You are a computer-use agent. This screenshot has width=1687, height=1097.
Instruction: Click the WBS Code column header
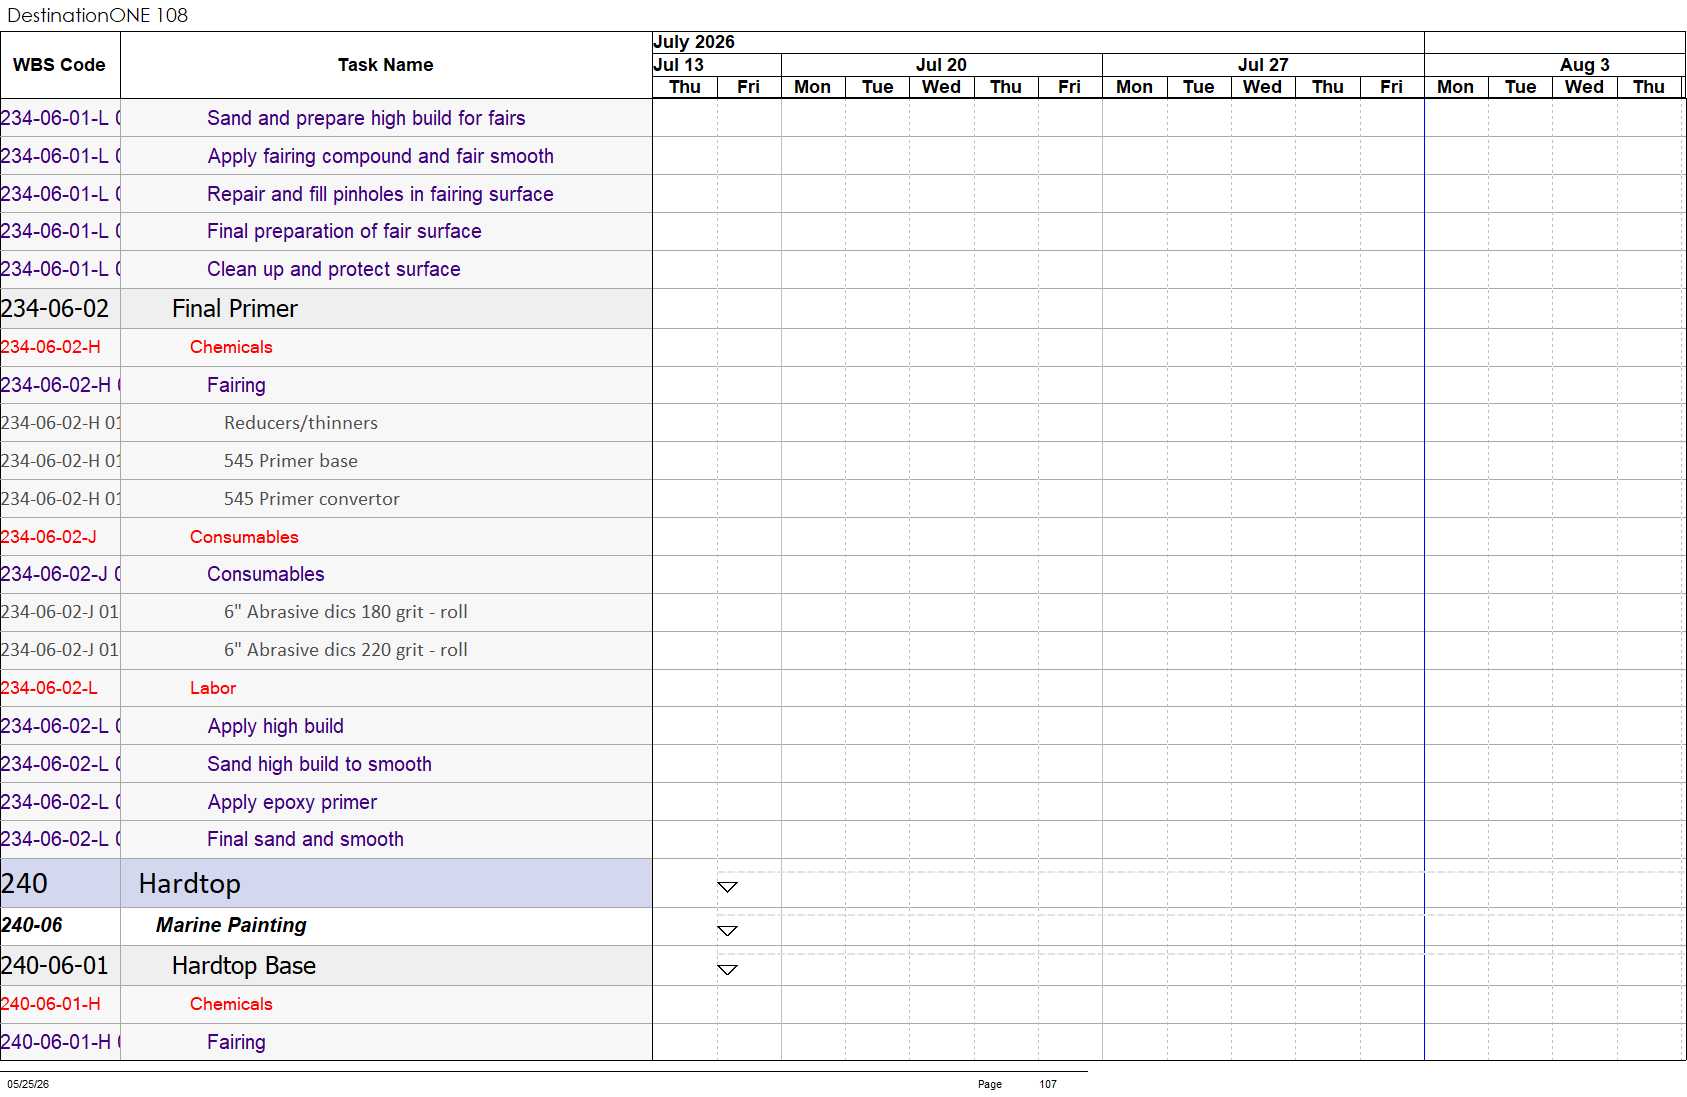[59, 65]
